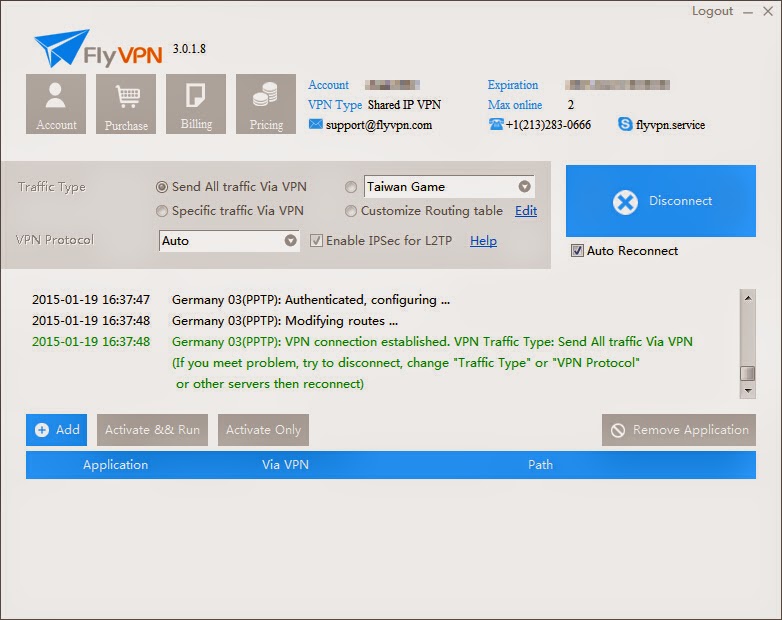
Task: Toggle the Auto Reconnect checkbox
Action: click(577, 250)
